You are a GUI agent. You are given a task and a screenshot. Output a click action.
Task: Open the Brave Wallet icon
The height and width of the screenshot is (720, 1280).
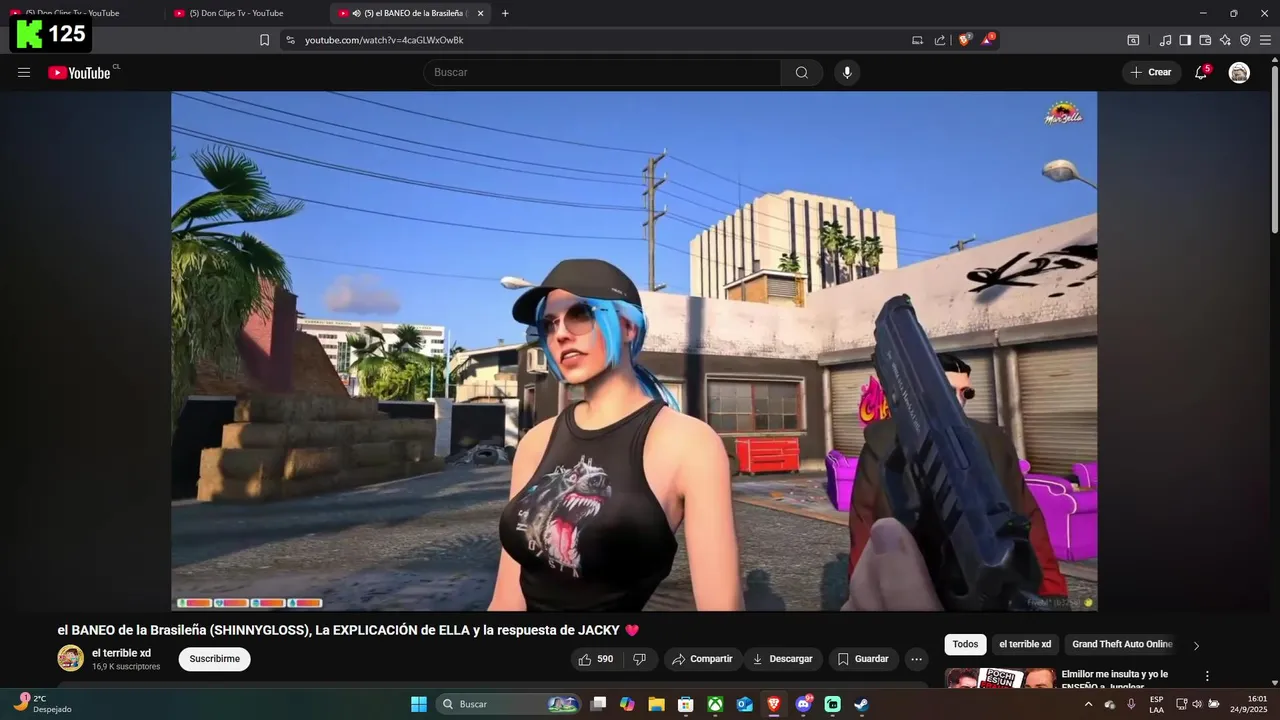point(1205,40)
